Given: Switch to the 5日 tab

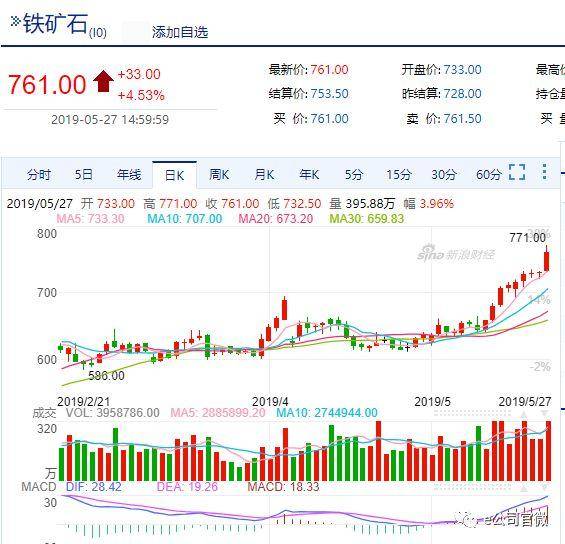Looking at the screenshot, I should coord(84,175).
